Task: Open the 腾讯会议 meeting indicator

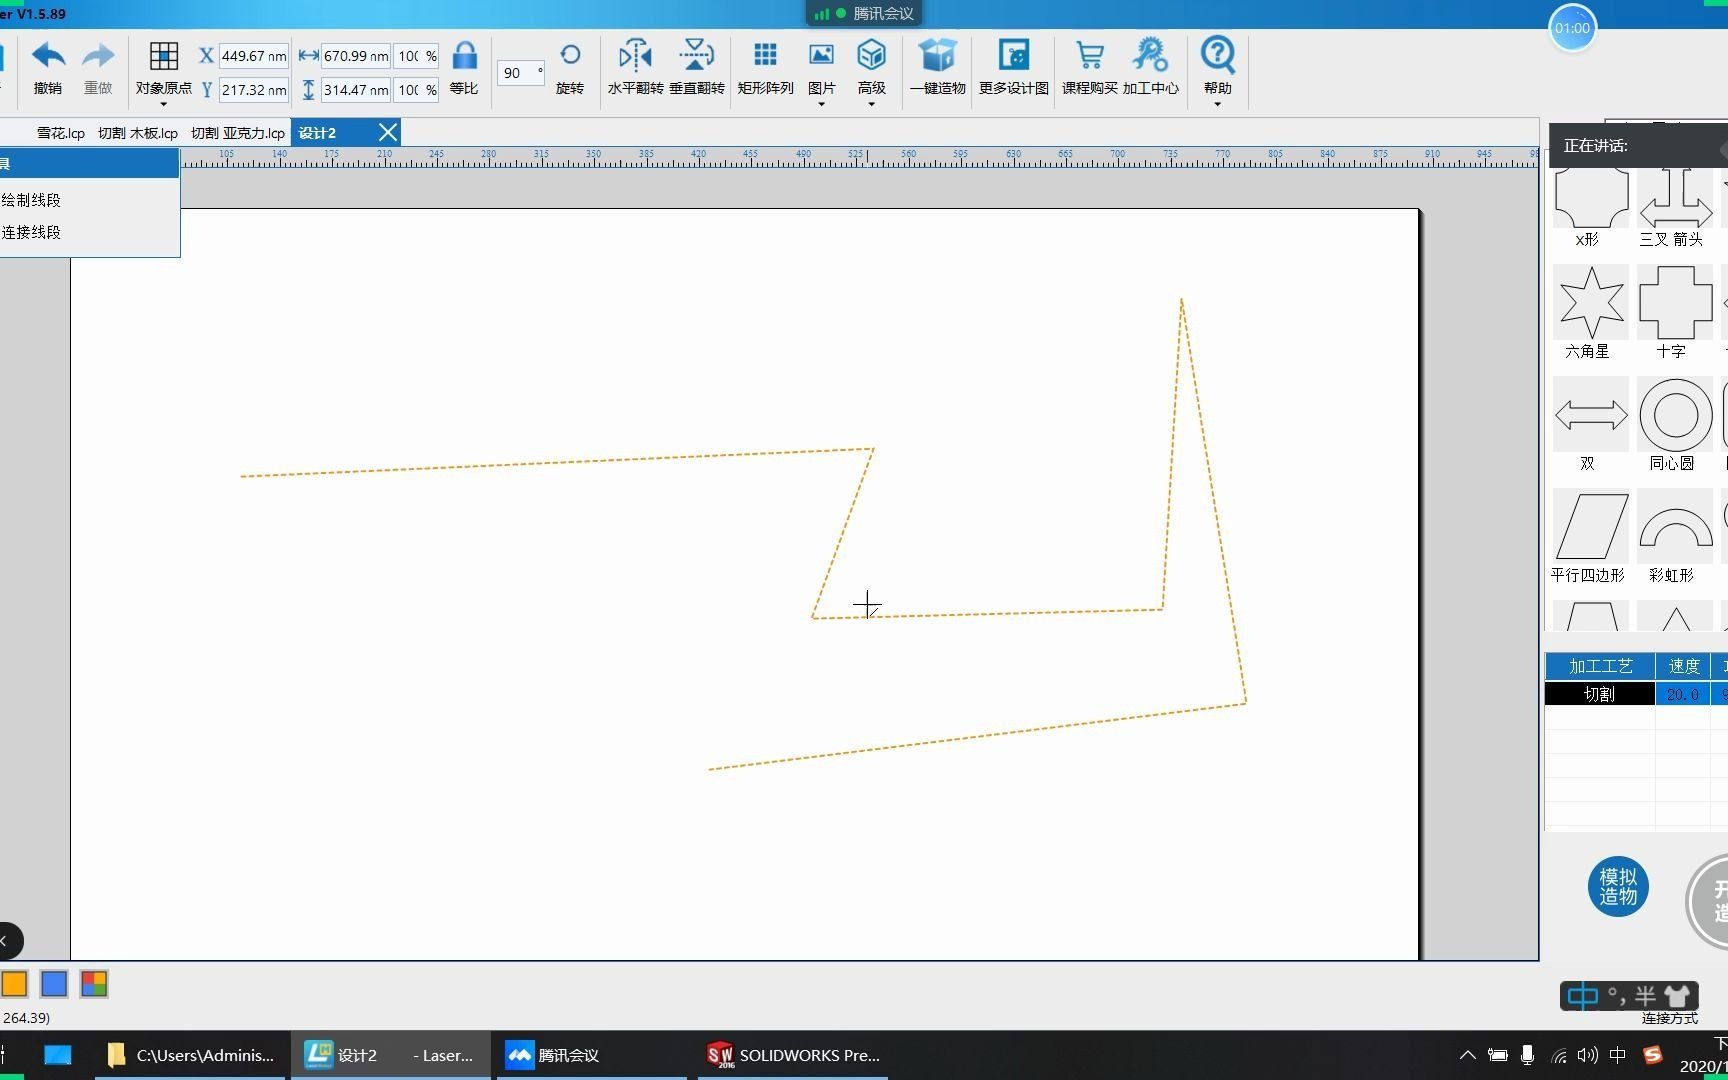Action: 864,13
